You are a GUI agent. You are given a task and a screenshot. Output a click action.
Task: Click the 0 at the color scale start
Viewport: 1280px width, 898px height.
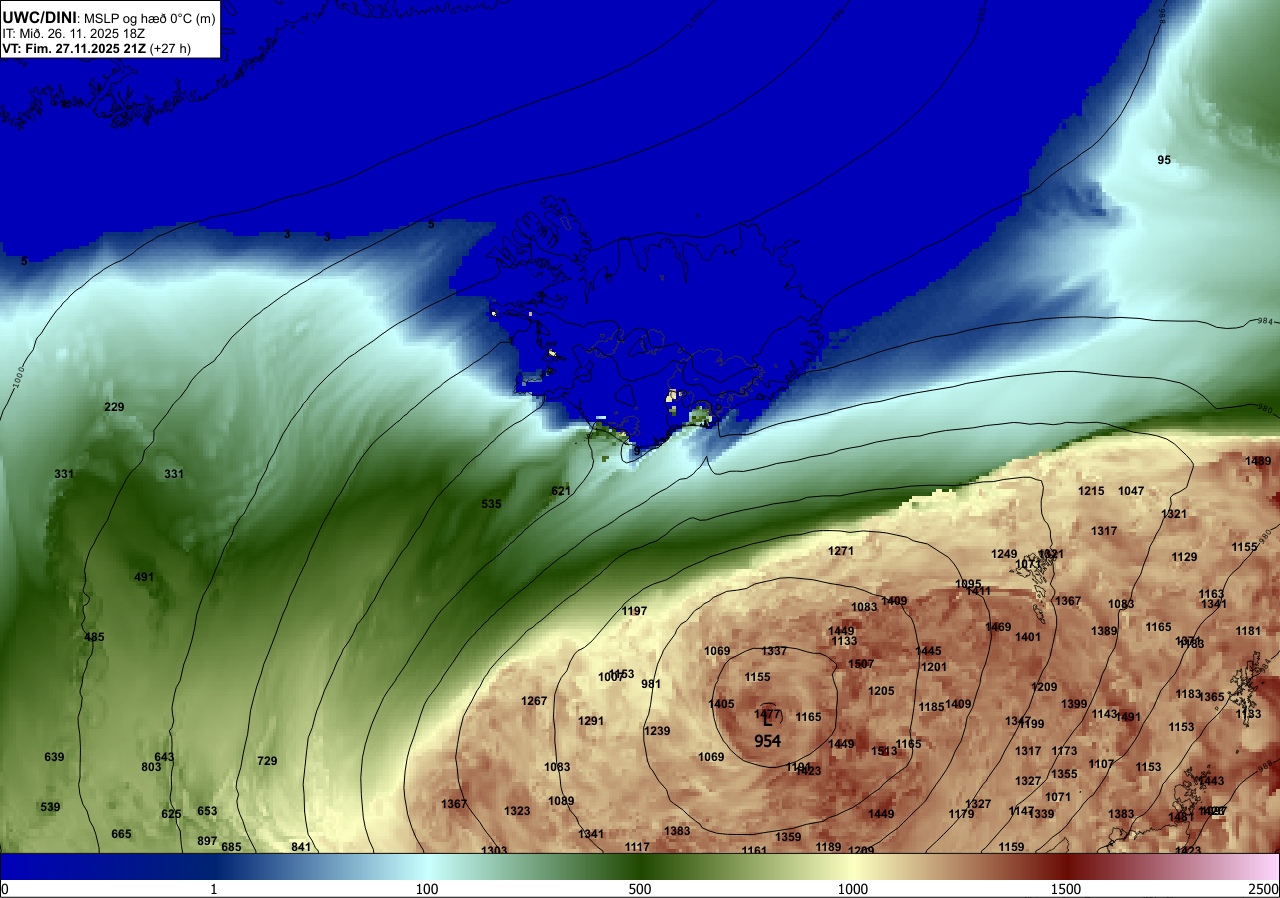coord(5,889)
